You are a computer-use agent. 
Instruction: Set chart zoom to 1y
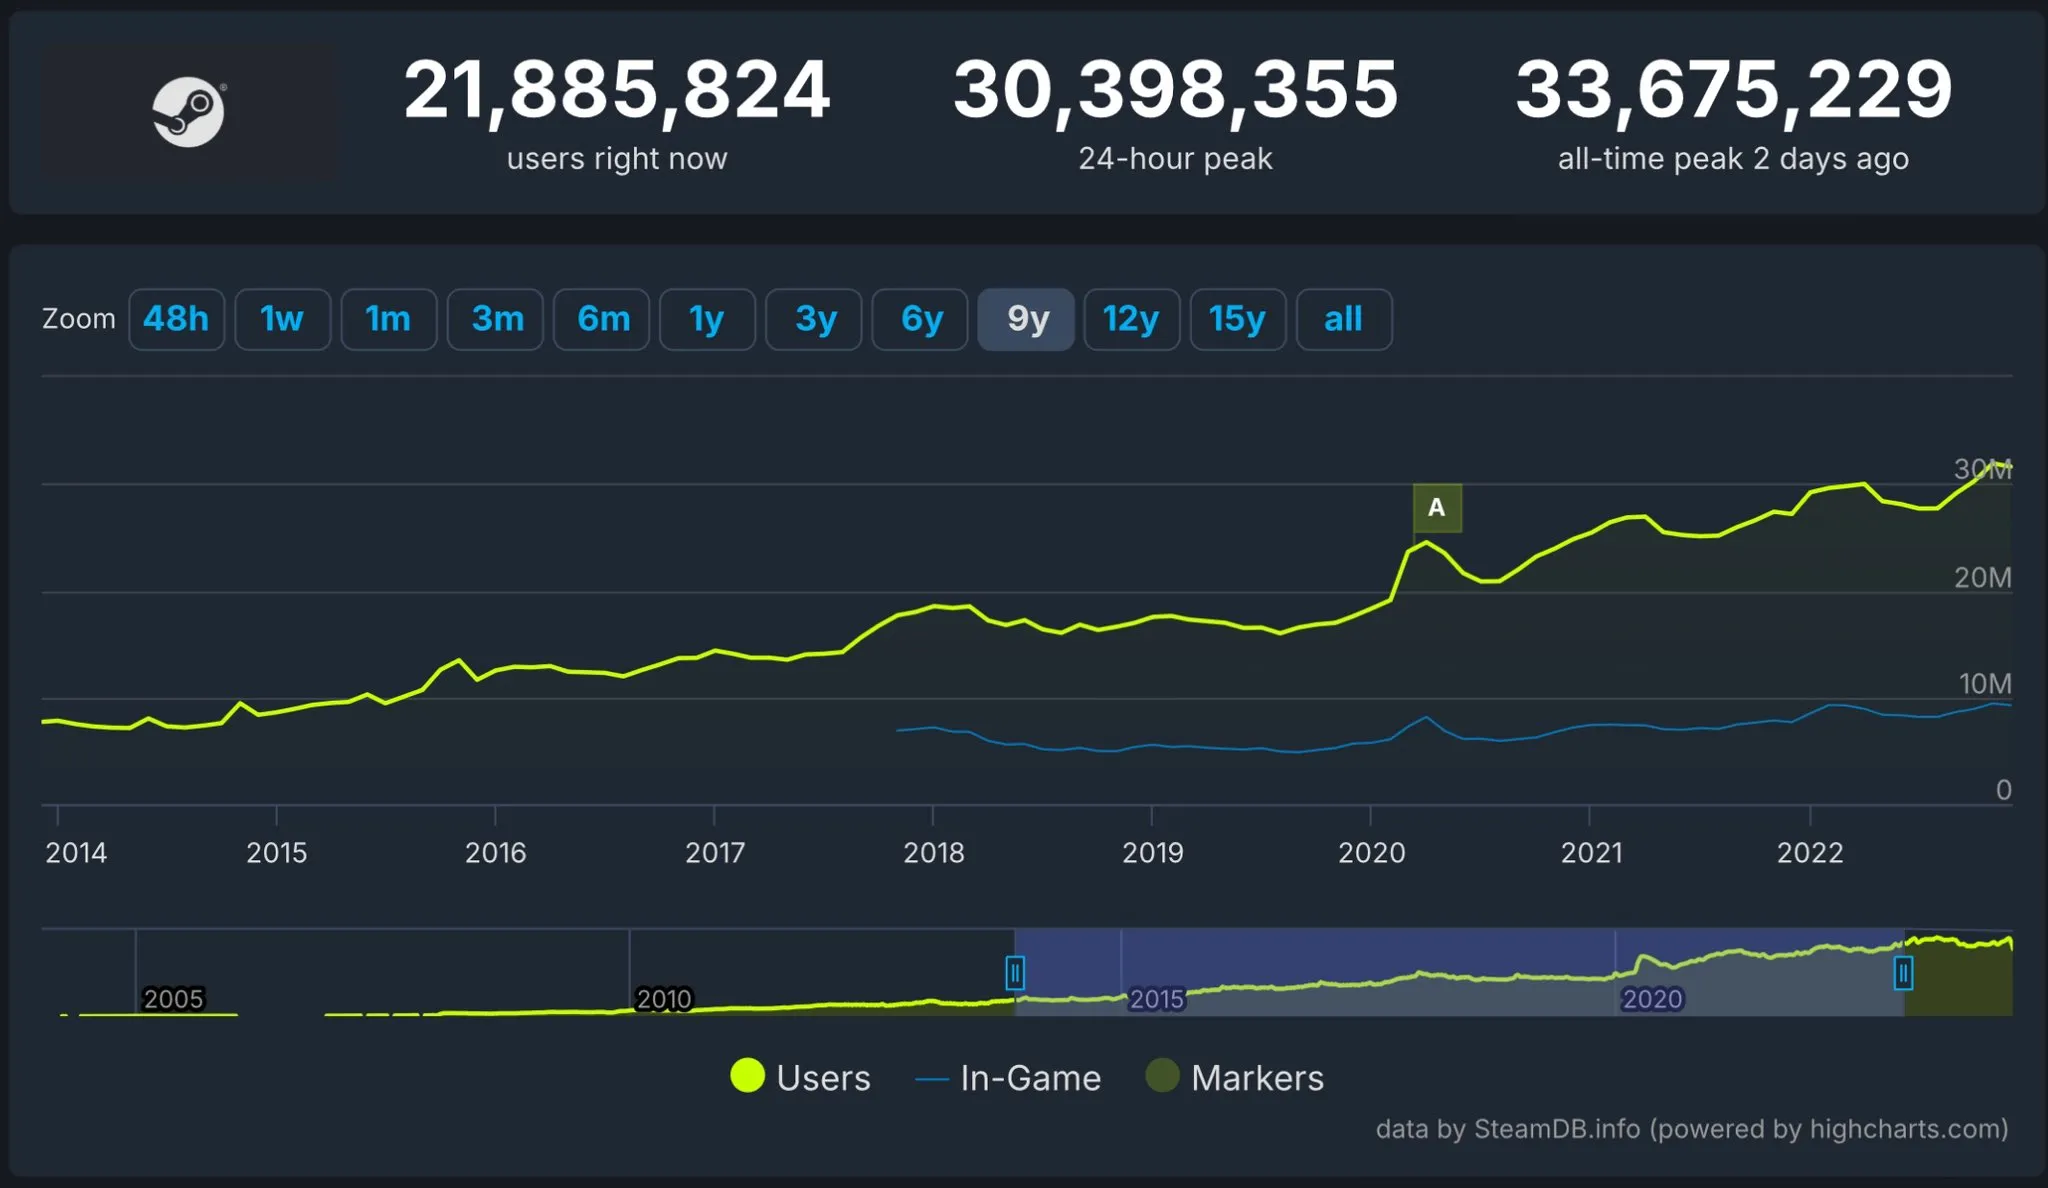(707, 319)
